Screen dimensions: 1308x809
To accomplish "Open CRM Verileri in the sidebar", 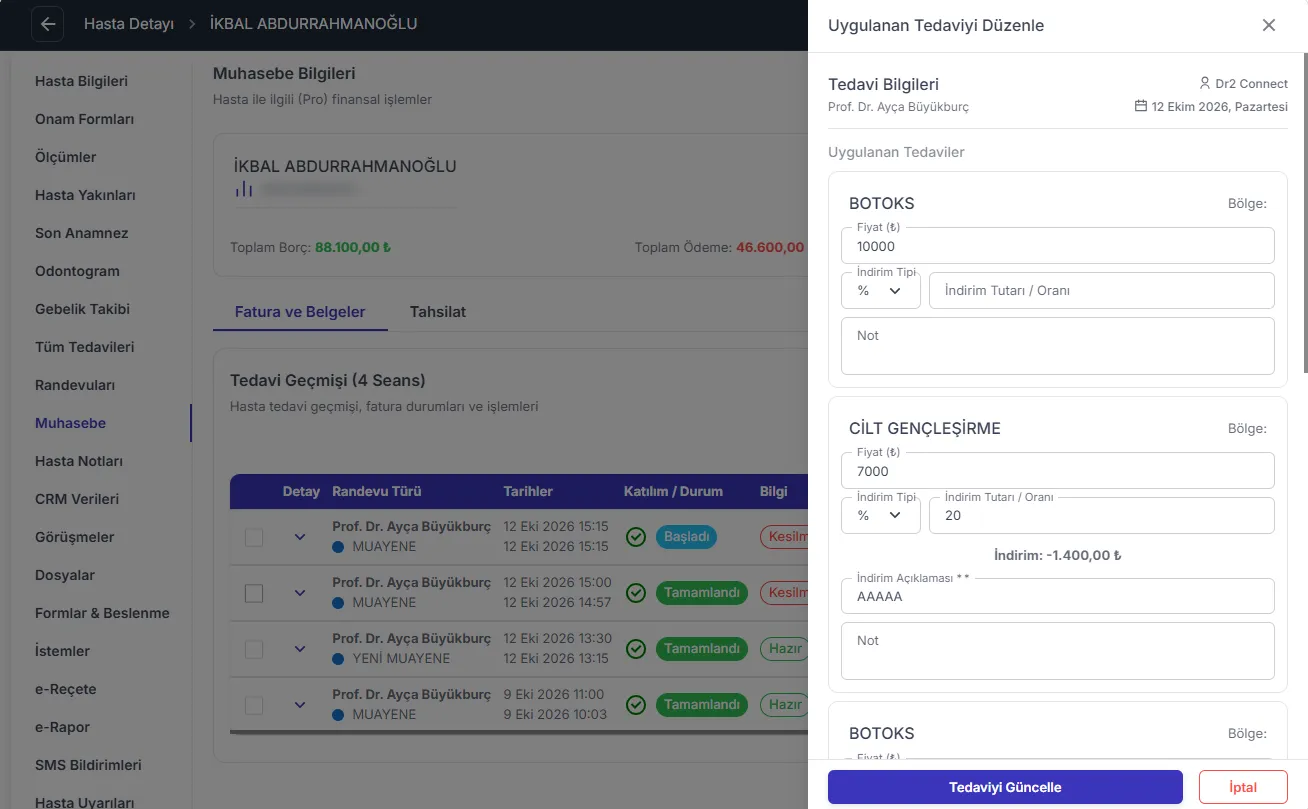I will point(77,499).
